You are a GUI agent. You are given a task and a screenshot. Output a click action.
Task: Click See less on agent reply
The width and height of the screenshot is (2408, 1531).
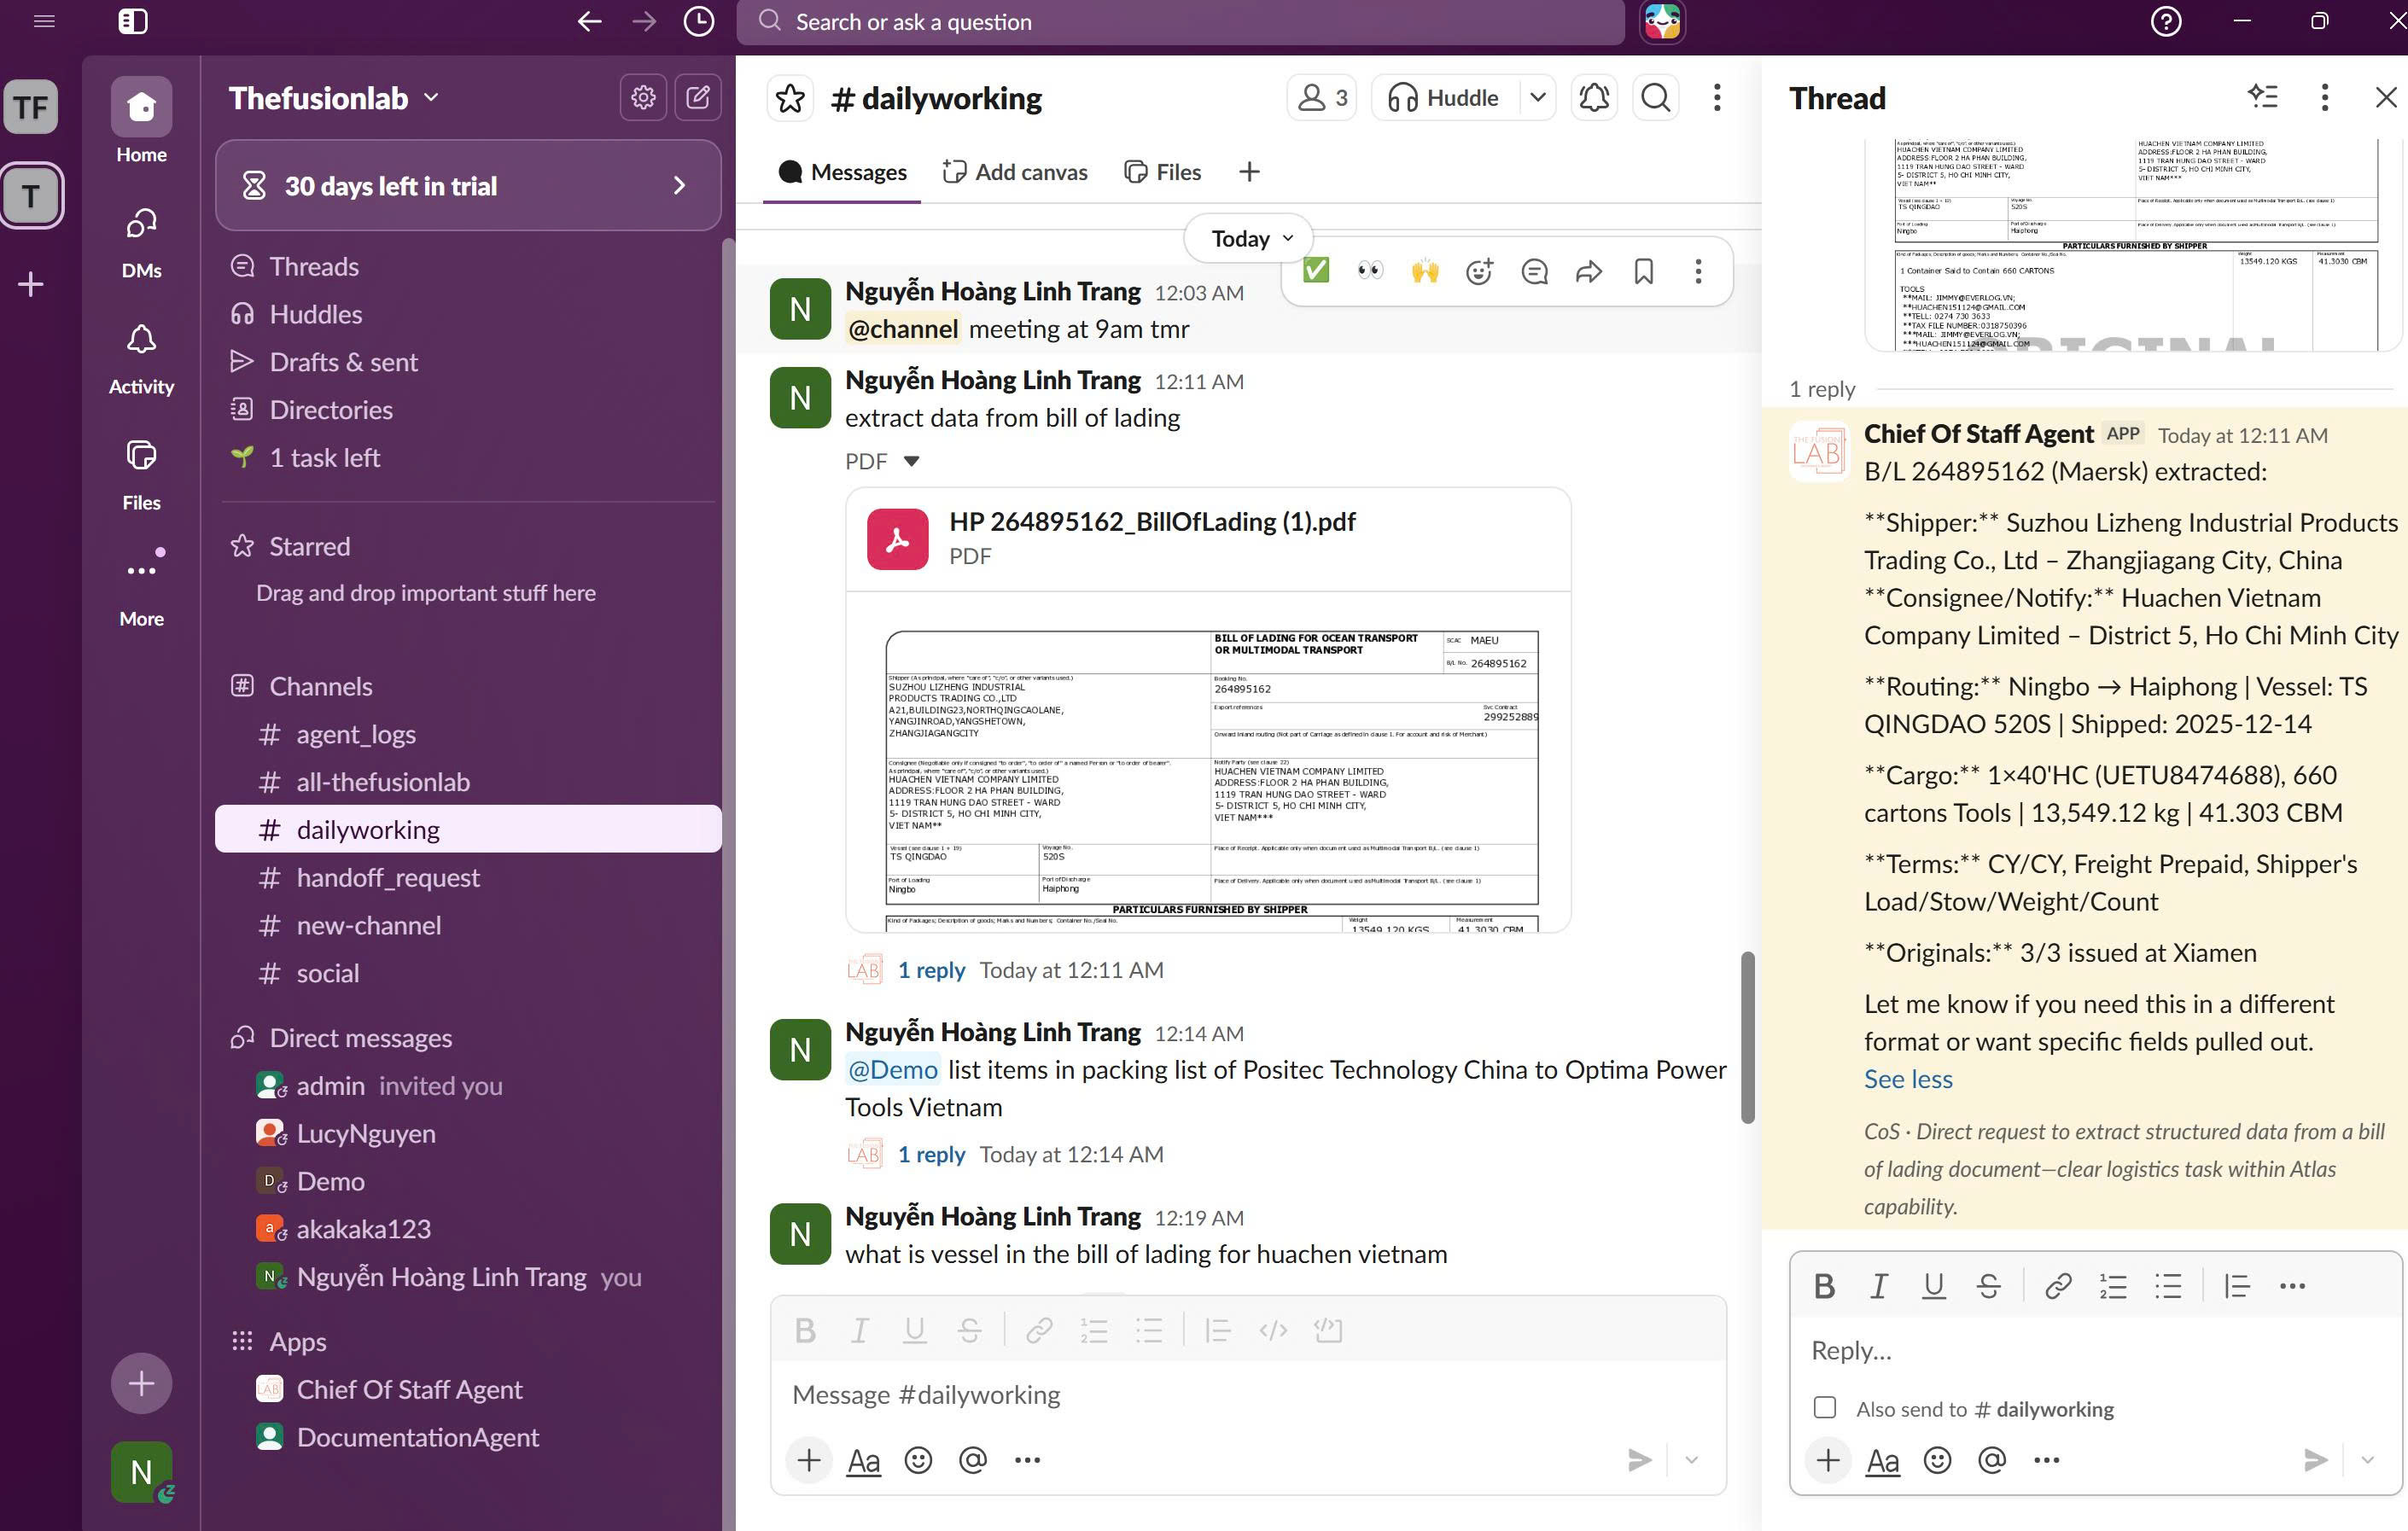coord(1907,1079)
